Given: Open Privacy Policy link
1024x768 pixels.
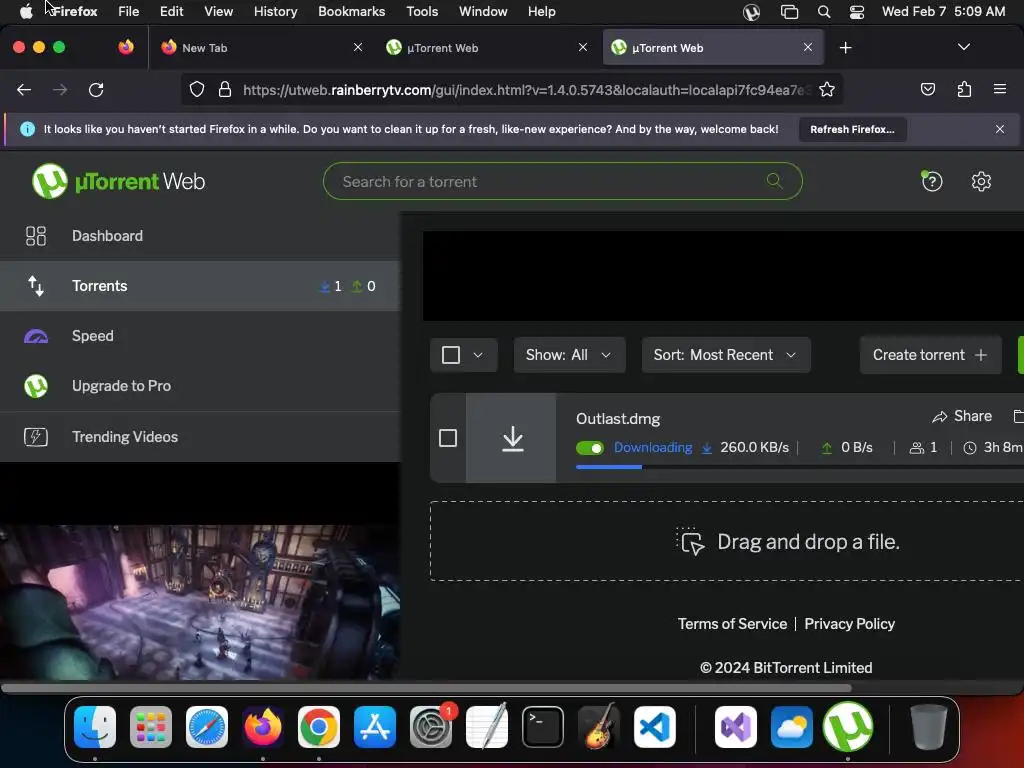Looking at the screenshot, I should point(850,624).
